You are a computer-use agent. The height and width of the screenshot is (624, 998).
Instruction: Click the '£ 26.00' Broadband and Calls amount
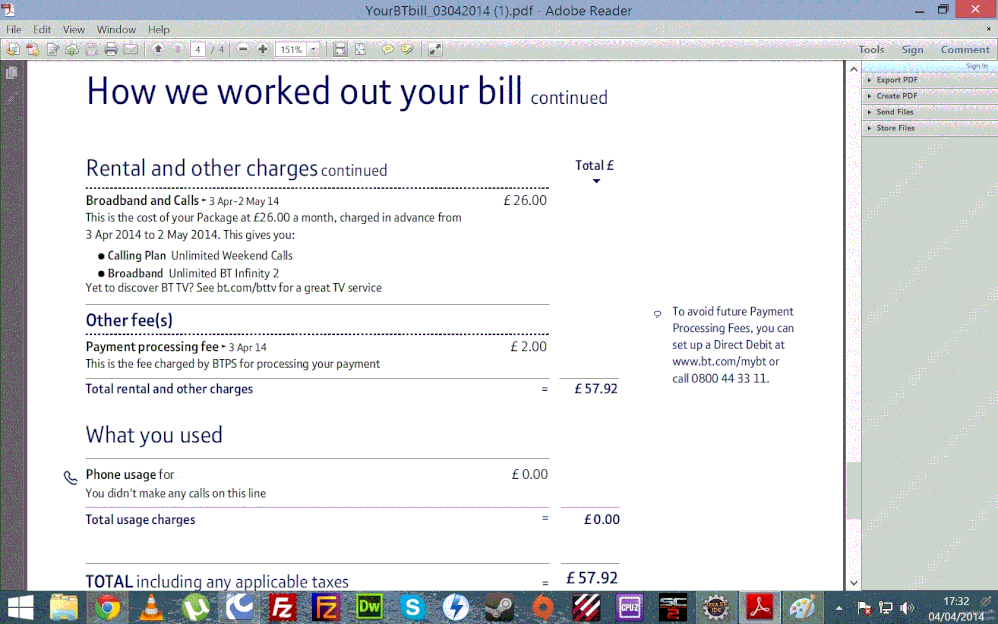pos(525,201)
